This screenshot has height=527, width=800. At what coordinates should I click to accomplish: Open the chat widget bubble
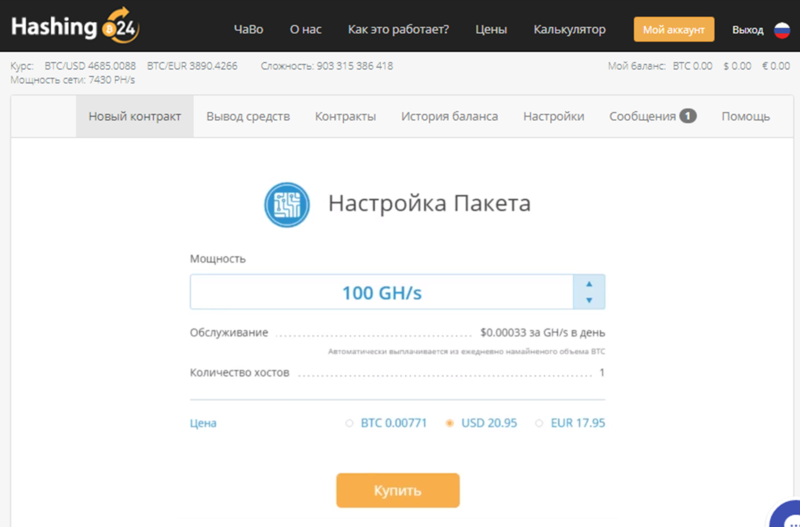[788, 515]
